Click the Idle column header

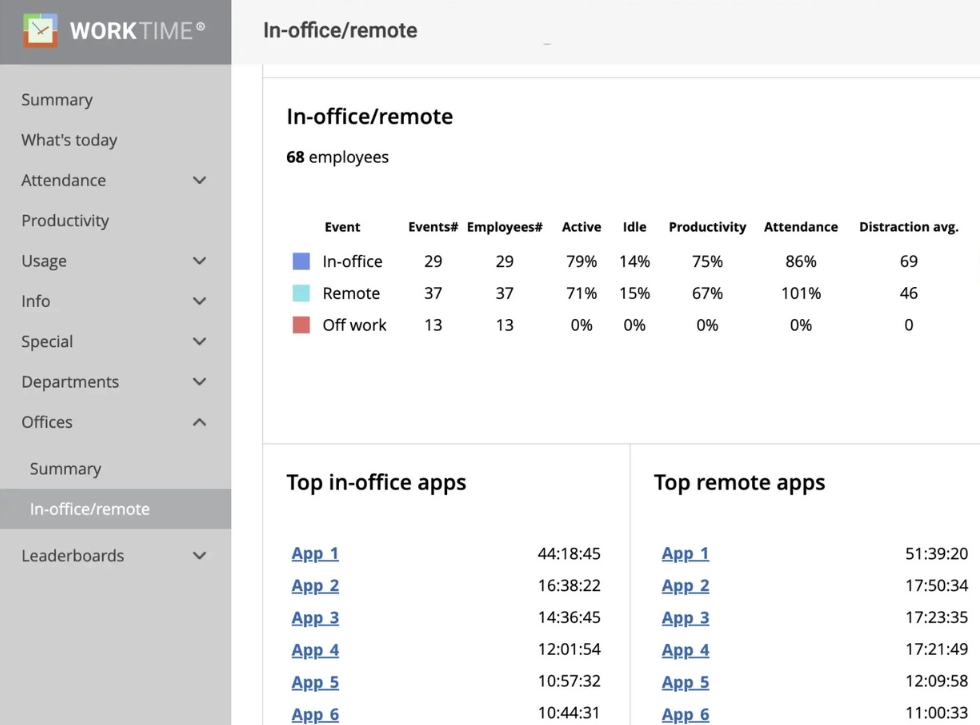tap(634, 227)
